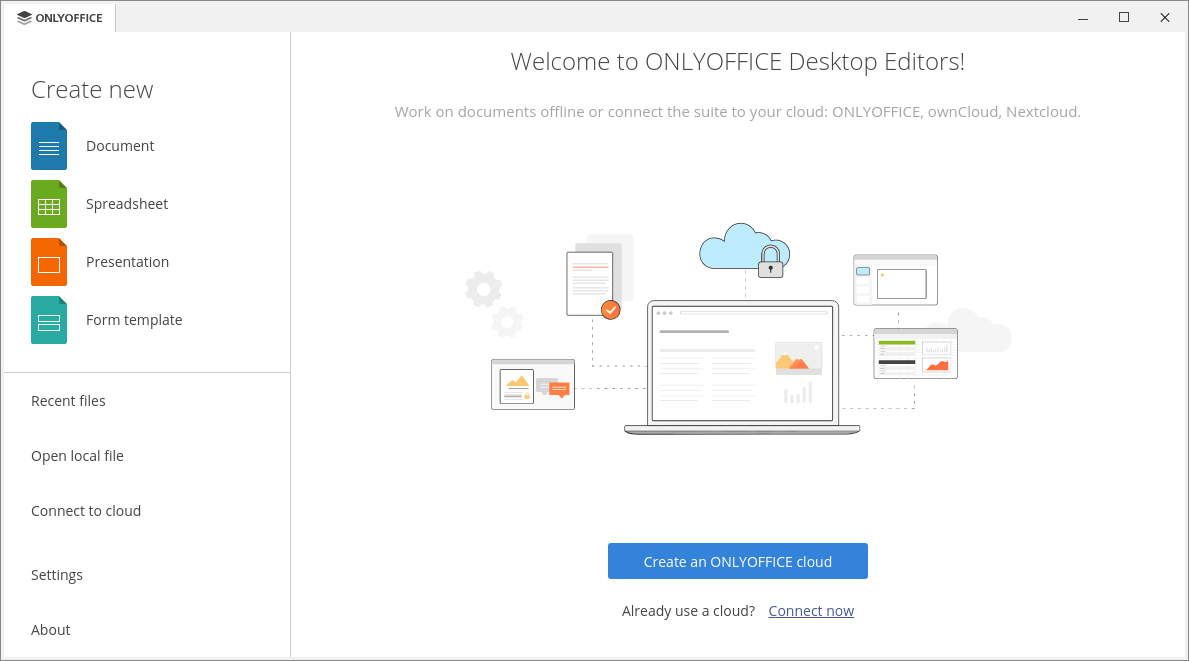Select the teal Form template icon

tap(48, 319)
